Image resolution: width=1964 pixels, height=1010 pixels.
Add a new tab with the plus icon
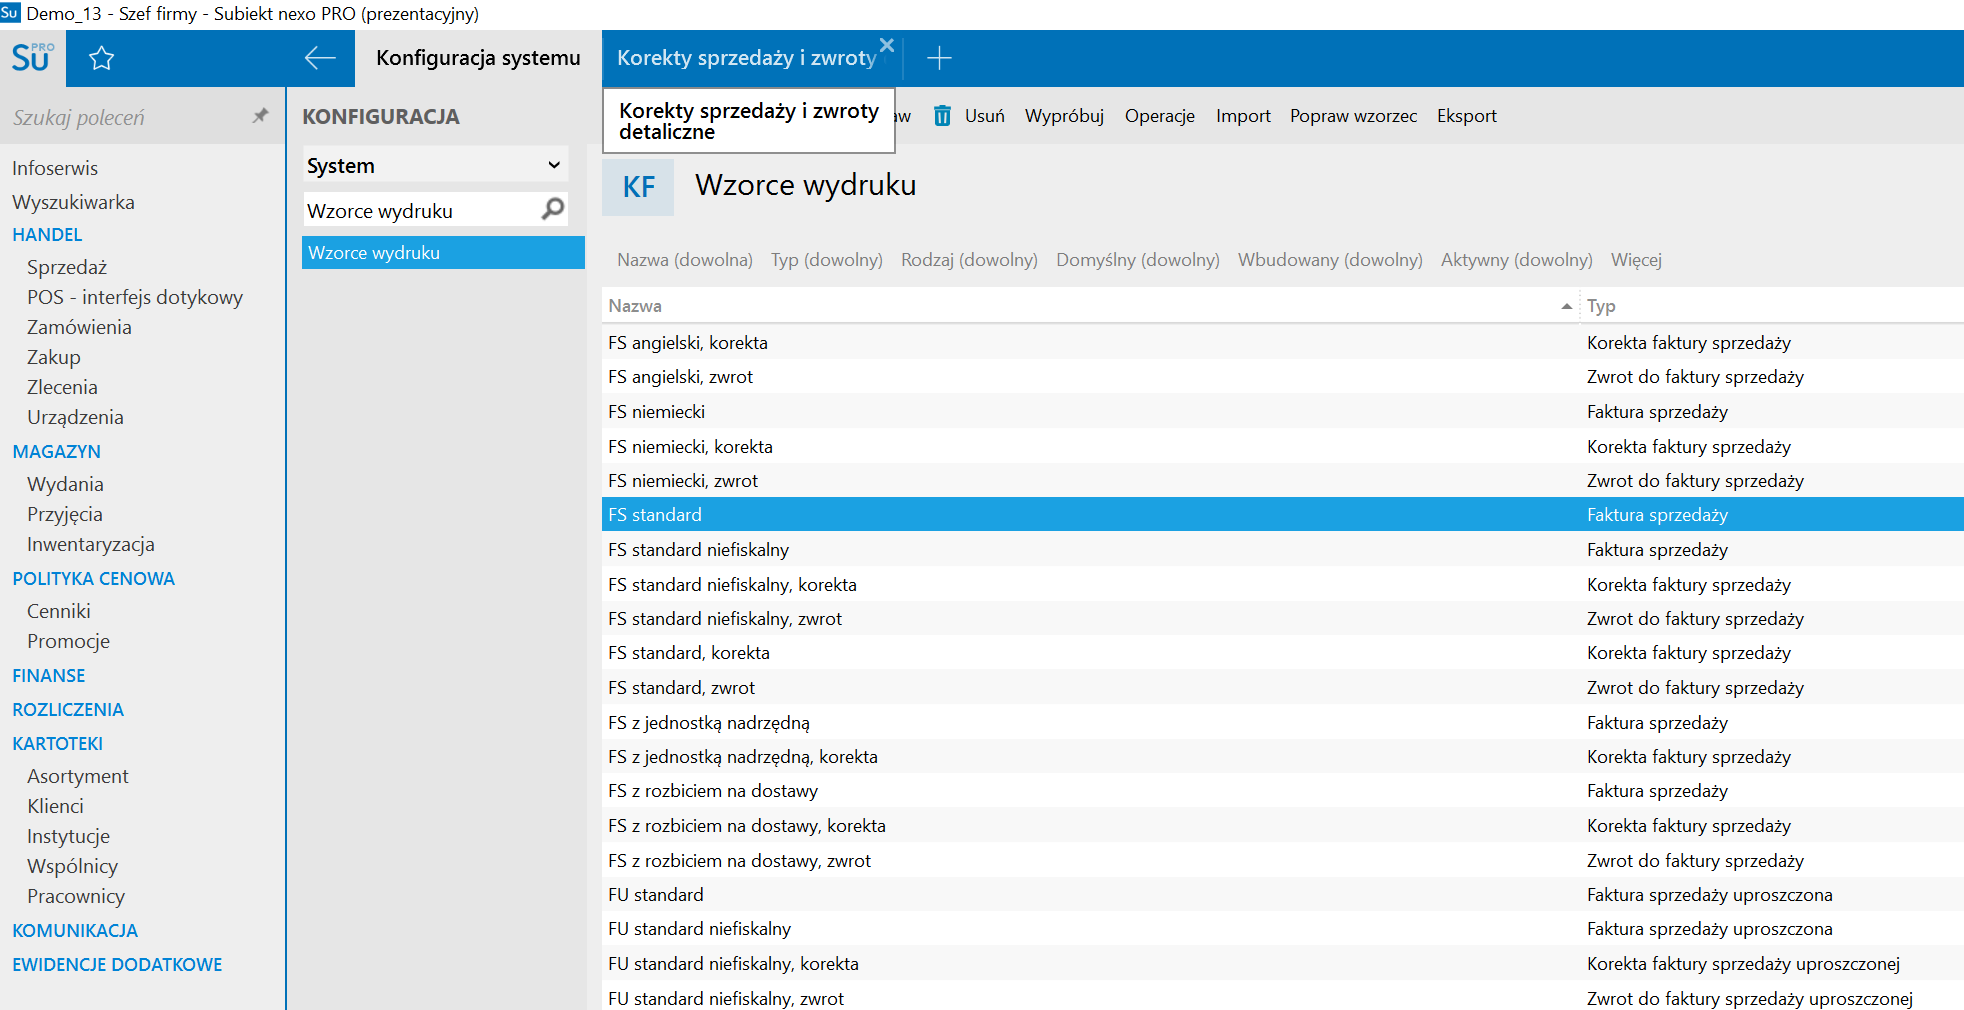[938, 58]
